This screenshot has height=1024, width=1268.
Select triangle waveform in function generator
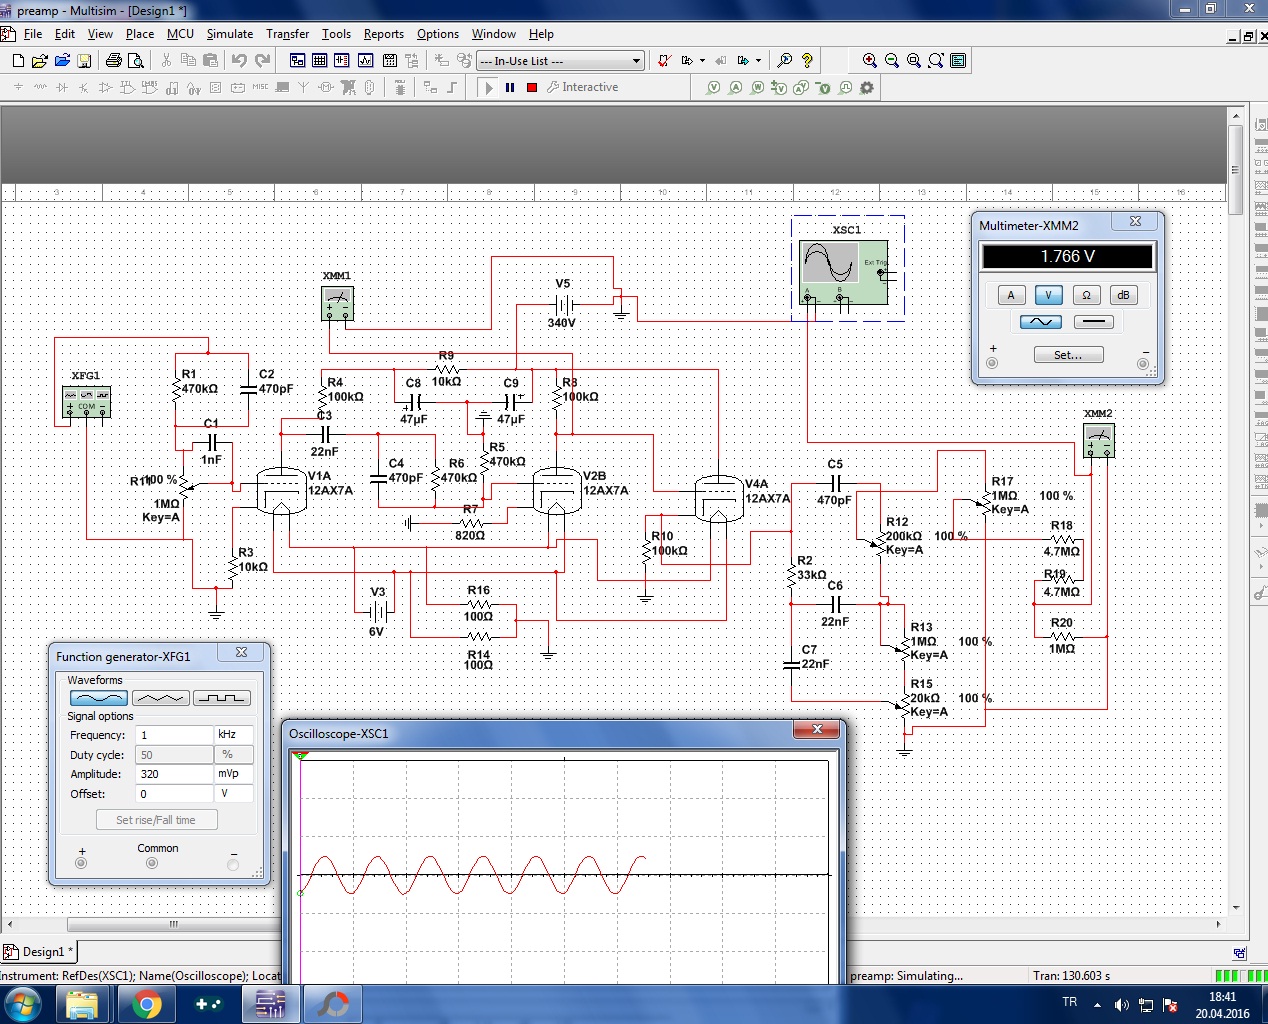pyautogui.click(x=160, y=698)
